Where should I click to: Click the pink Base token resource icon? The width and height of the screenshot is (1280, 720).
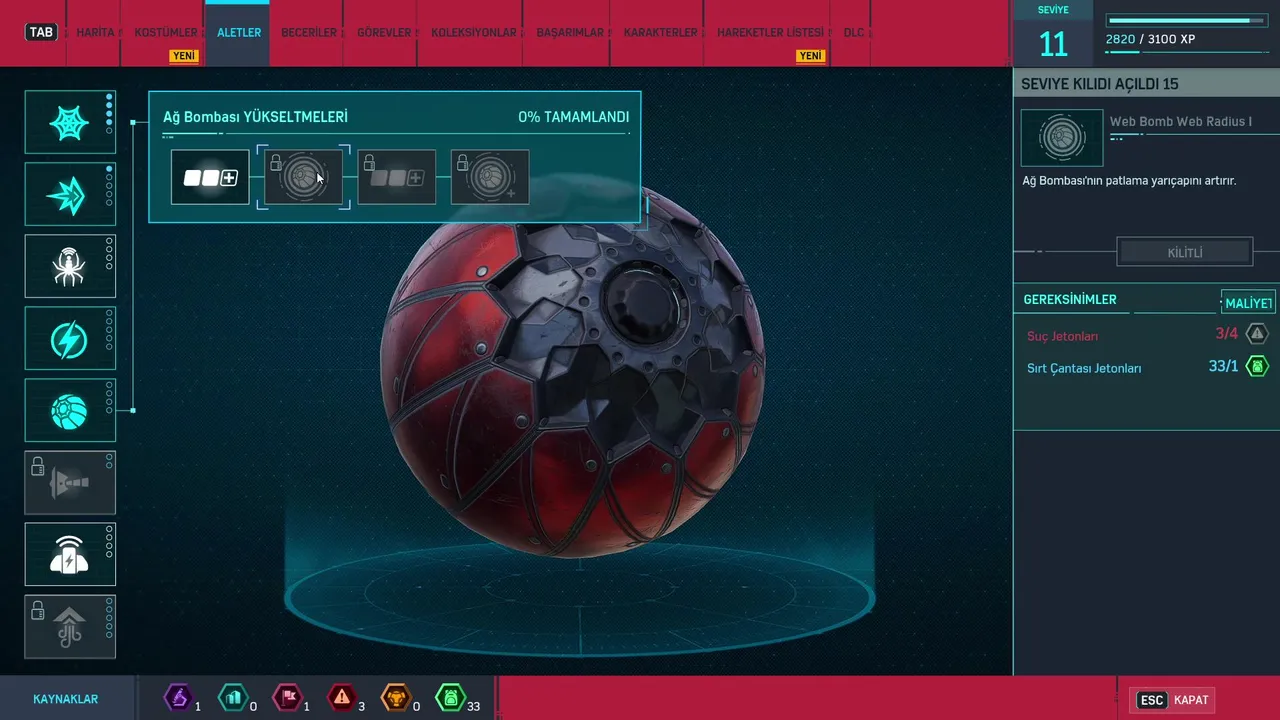tap(288, 696)
